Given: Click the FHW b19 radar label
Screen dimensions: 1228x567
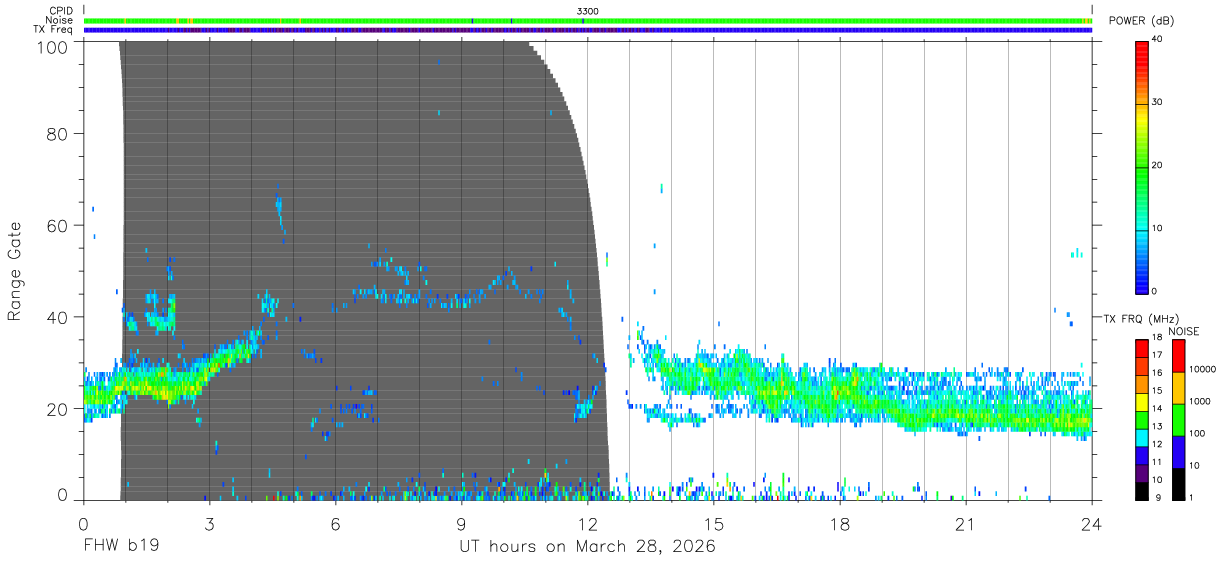Looking at the screenshot, I should tap(121, 548).
